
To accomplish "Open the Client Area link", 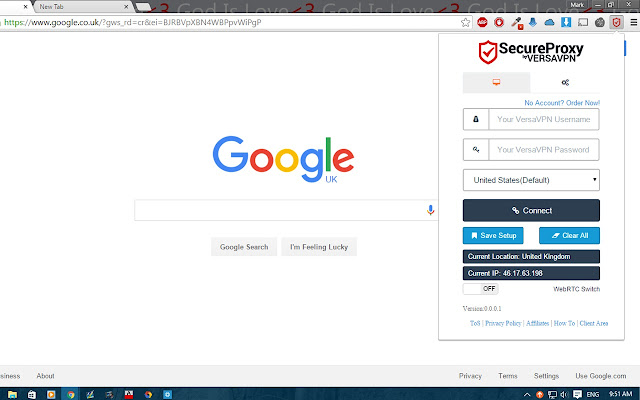I will 593,323.
